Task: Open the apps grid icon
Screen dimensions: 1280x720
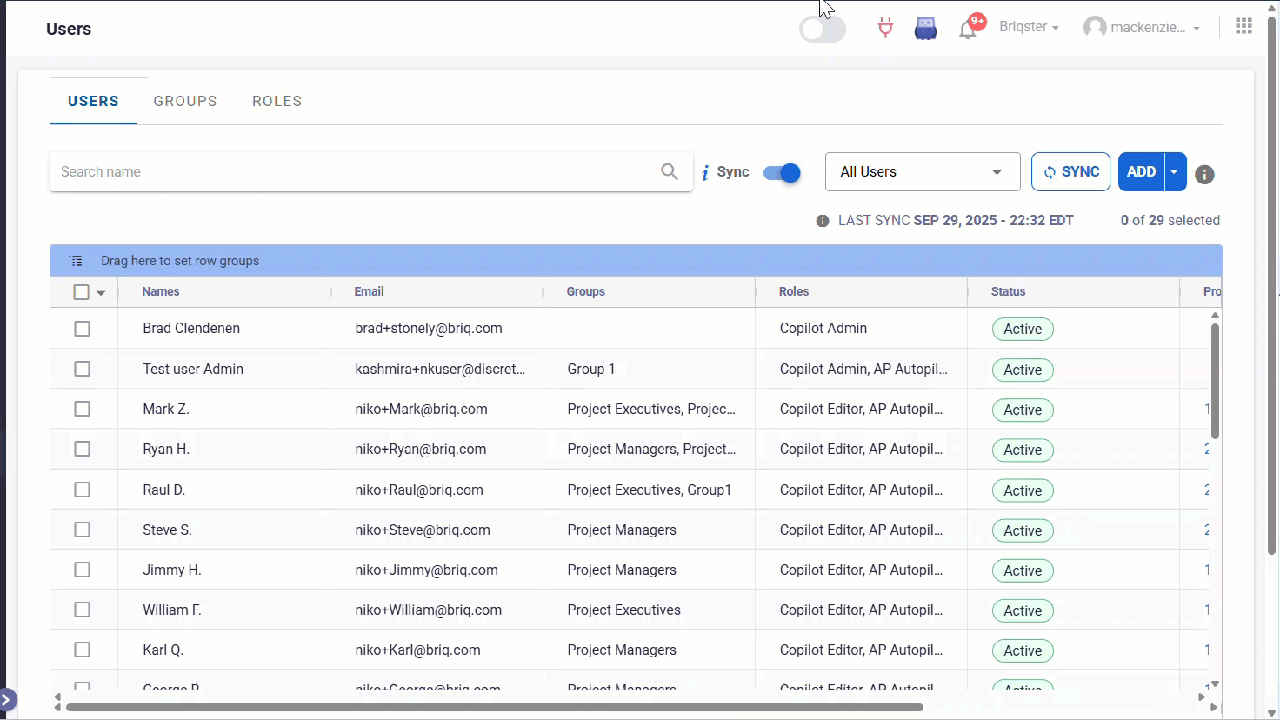Action: 1244,26
